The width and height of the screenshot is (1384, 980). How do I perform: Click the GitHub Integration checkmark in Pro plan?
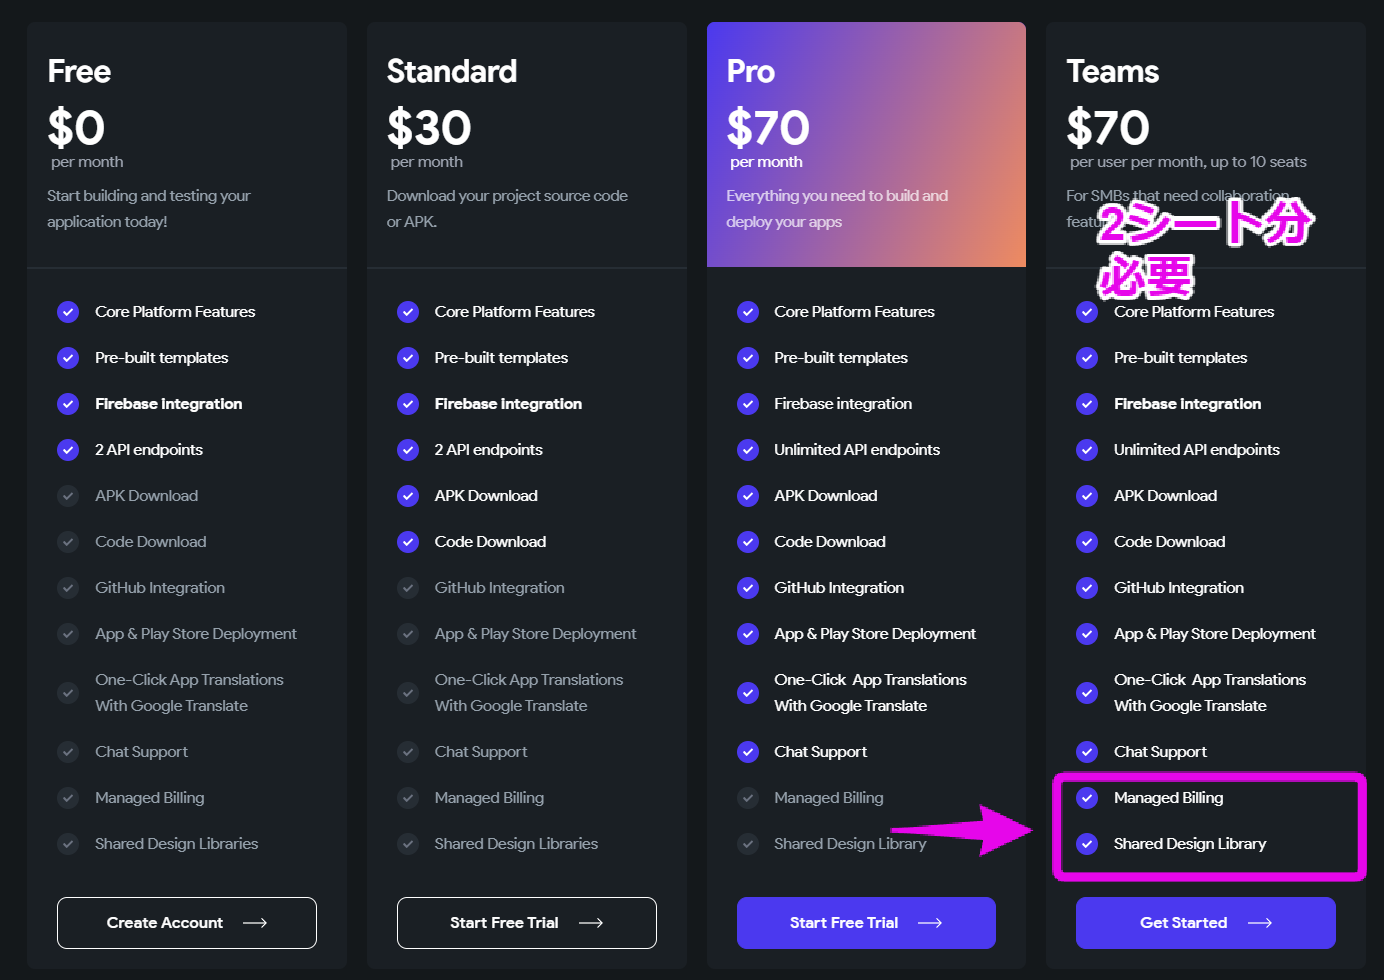coord(748,587)
